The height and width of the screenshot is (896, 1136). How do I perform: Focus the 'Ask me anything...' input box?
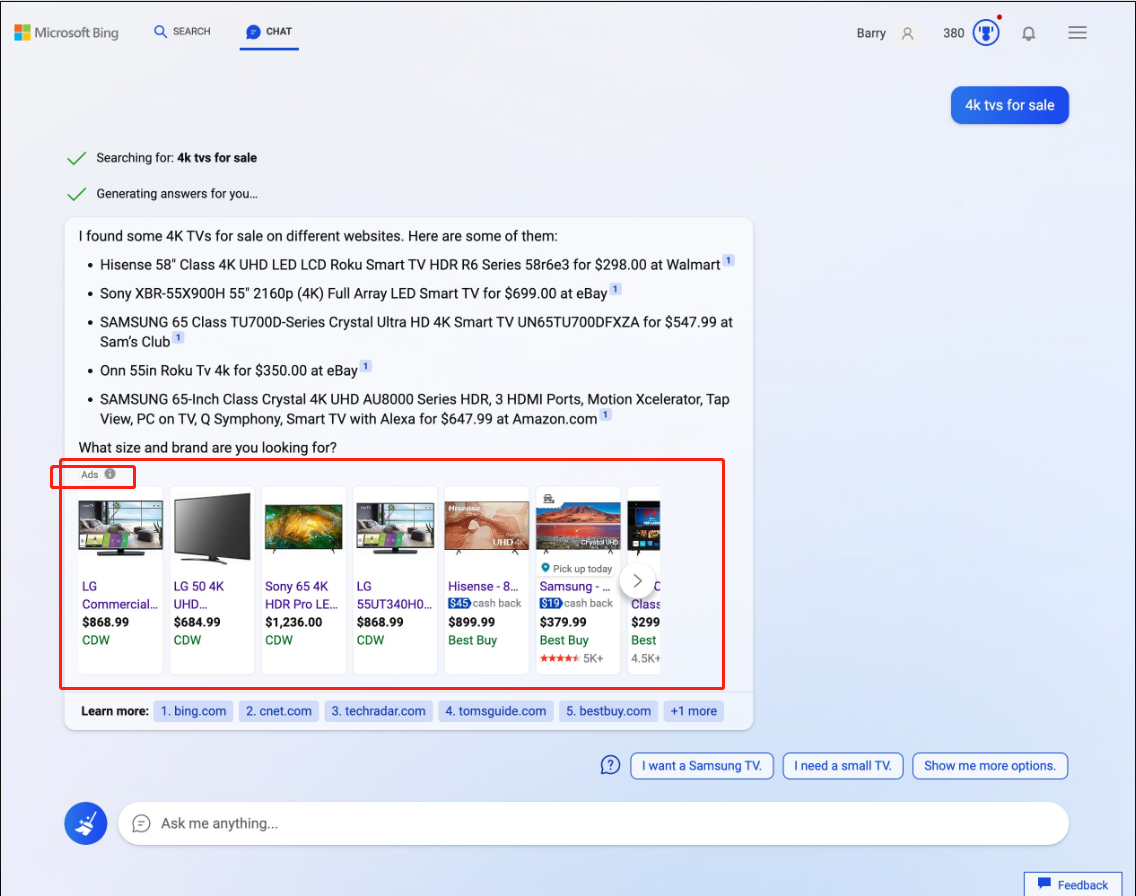[x=593, y=824]
